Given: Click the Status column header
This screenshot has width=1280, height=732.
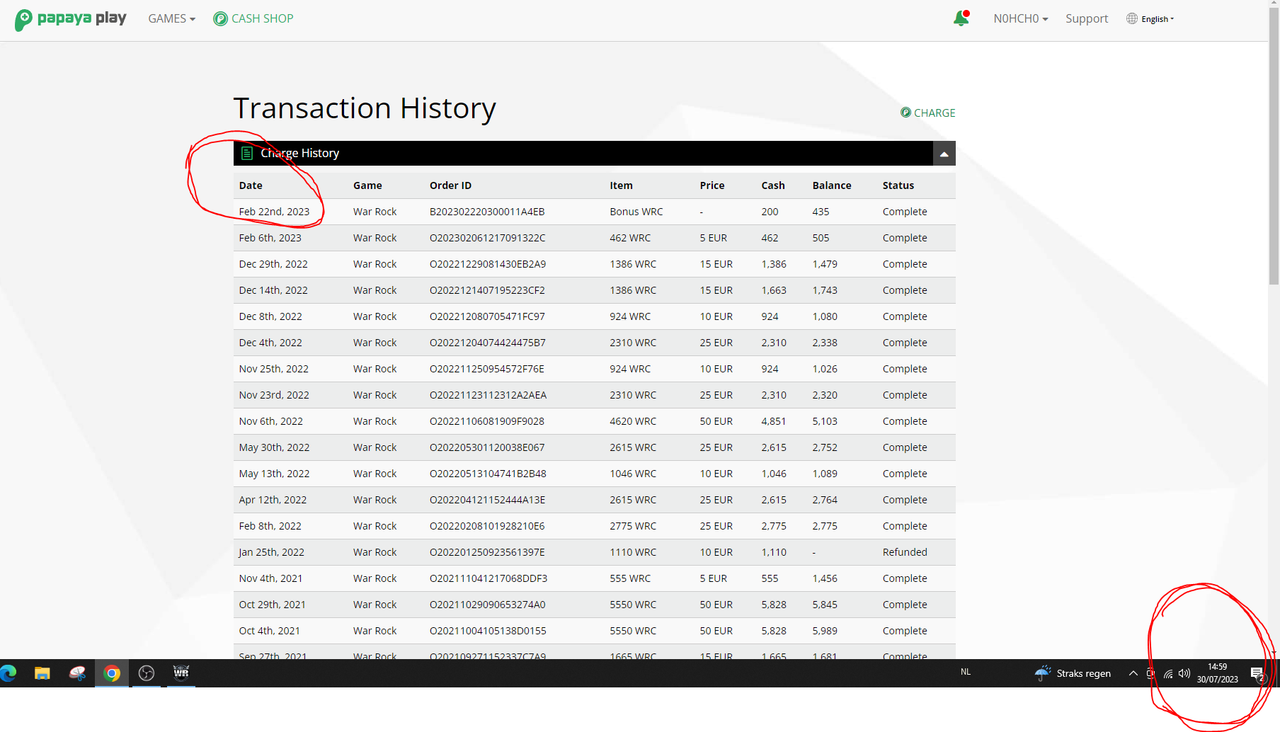Looking at the screenshot, I should point(898,185).
